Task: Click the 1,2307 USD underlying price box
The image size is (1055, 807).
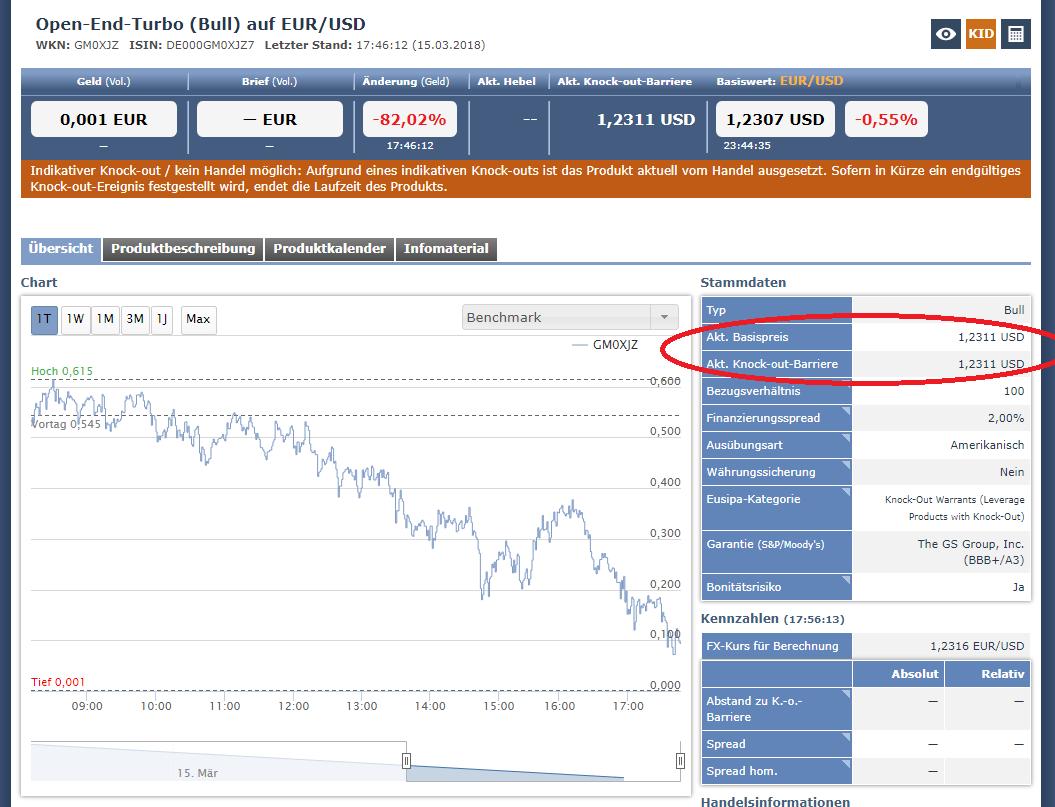Action: click(775, 119)
